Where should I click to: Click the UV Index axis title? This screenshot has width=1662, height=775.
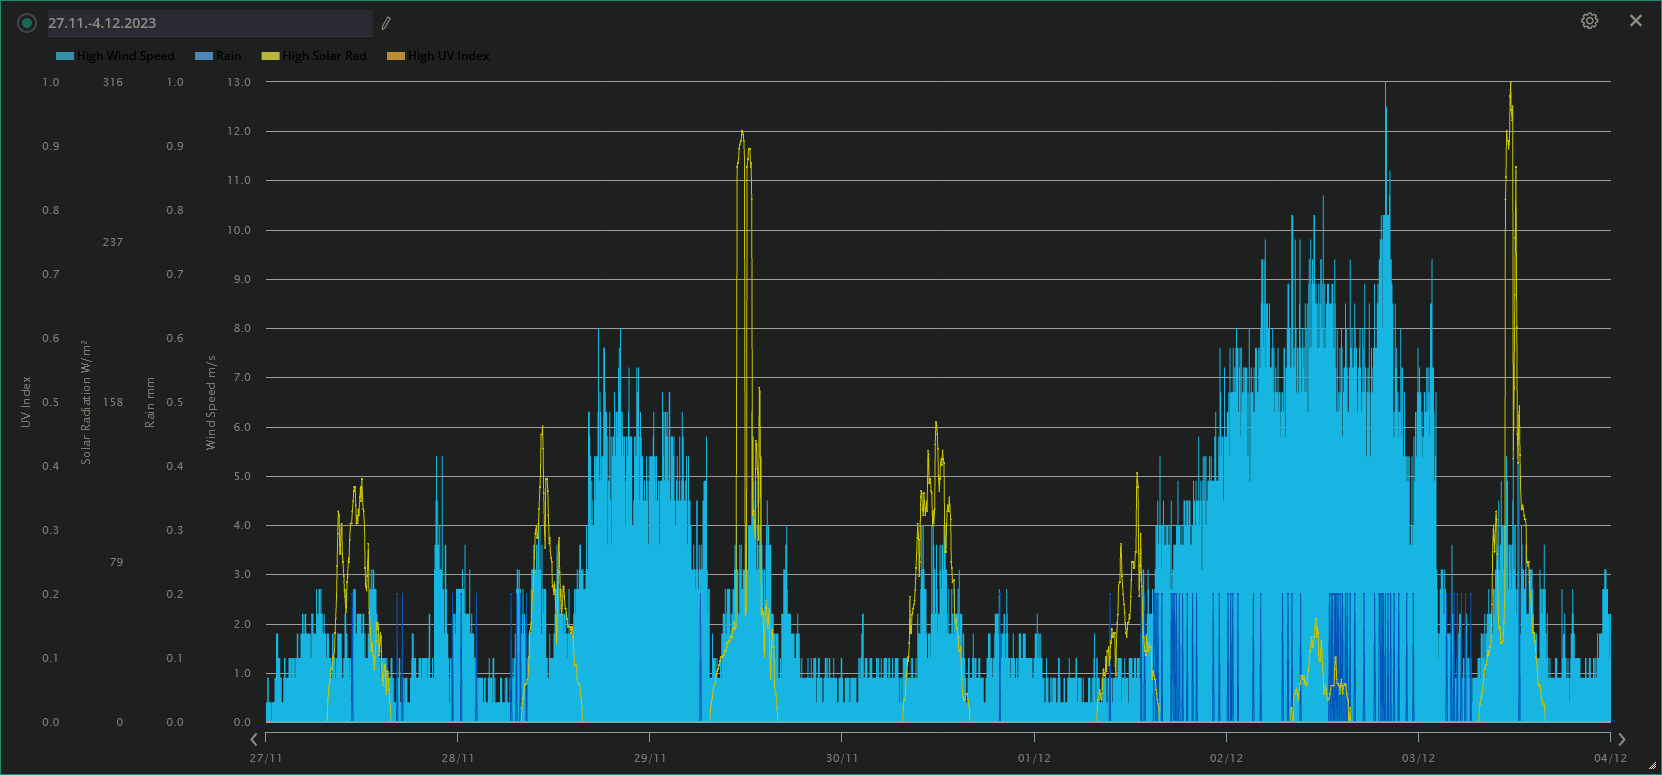pos(26,402)
